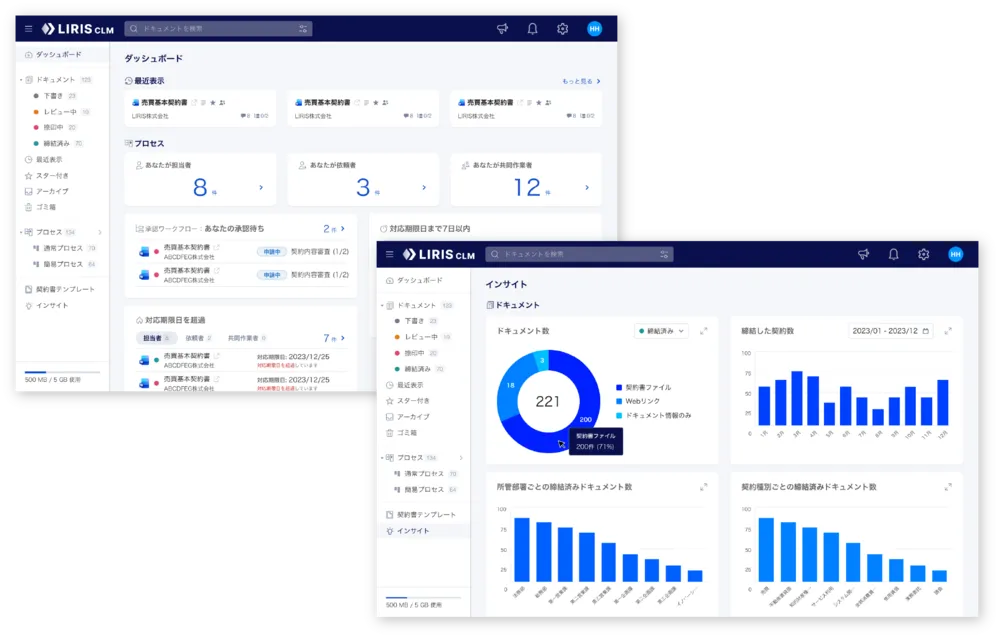Open the 2023/01 - 2023/12 date range picker
The height and width of the screenshot is (638, 1000).
pos(891,331)
